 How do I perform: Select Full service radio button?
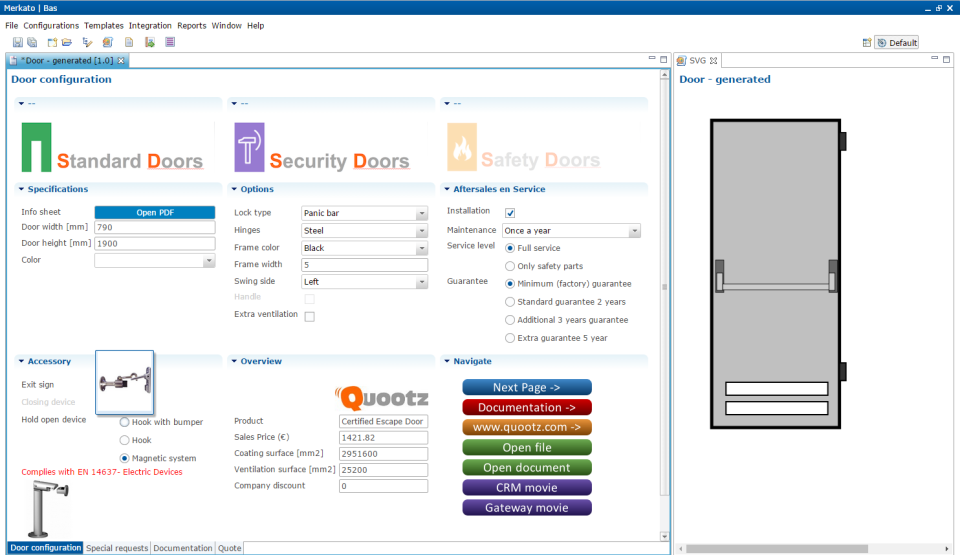510,248
